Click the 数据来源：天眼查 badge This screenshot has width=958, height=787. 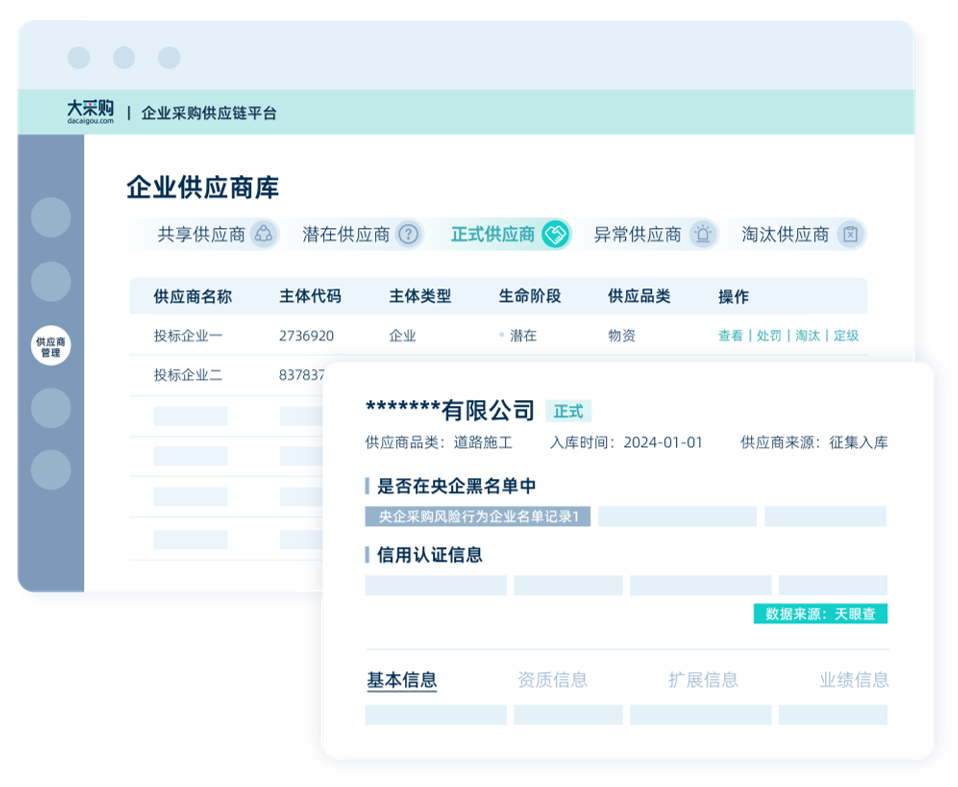(x=820, y=614)
